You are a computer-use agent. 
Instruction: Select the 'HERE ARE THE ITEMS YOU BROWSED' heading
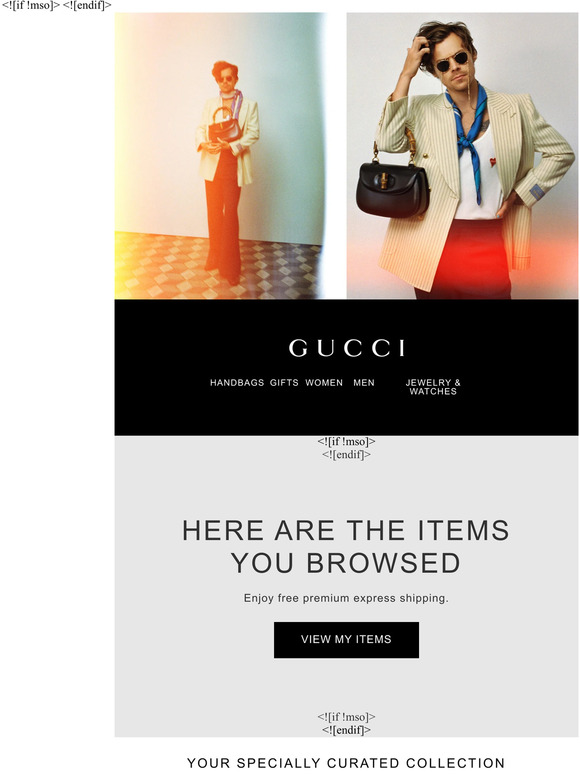pyautogui.click(x=346, y=546)
